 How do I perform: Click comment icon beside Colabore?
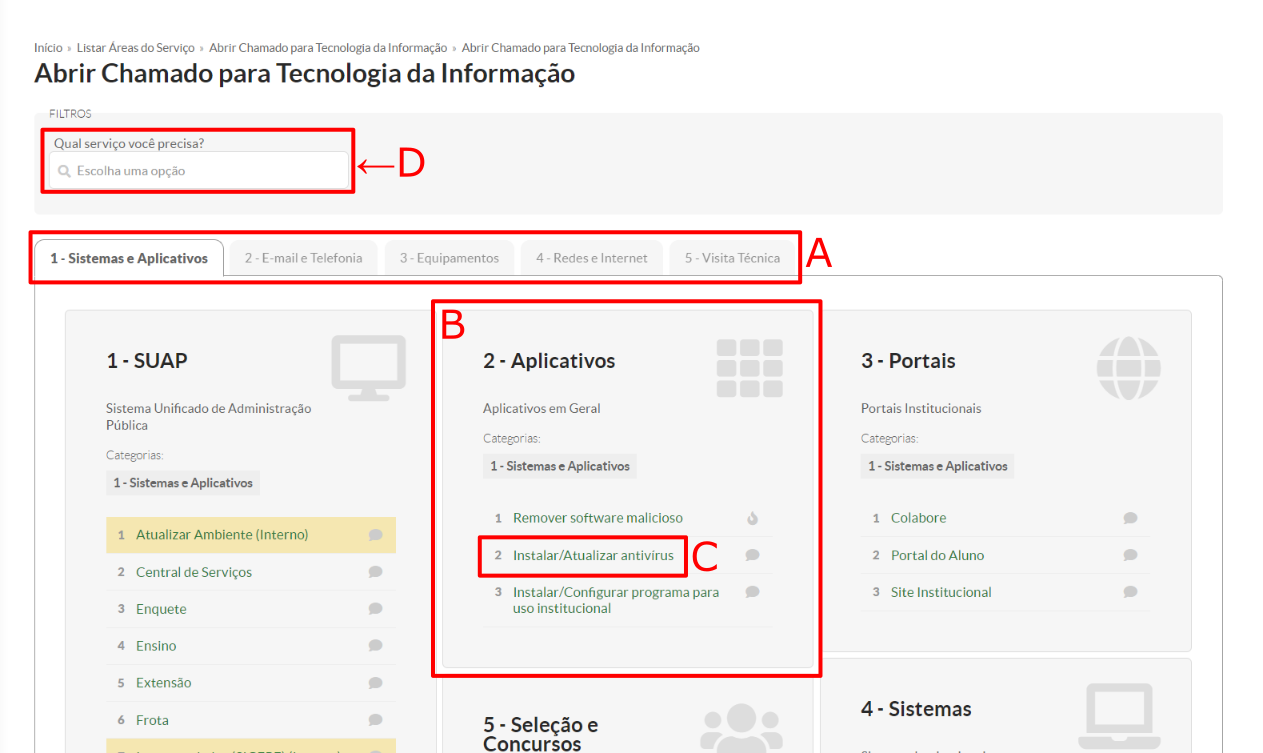click(x=1130, y=518)
